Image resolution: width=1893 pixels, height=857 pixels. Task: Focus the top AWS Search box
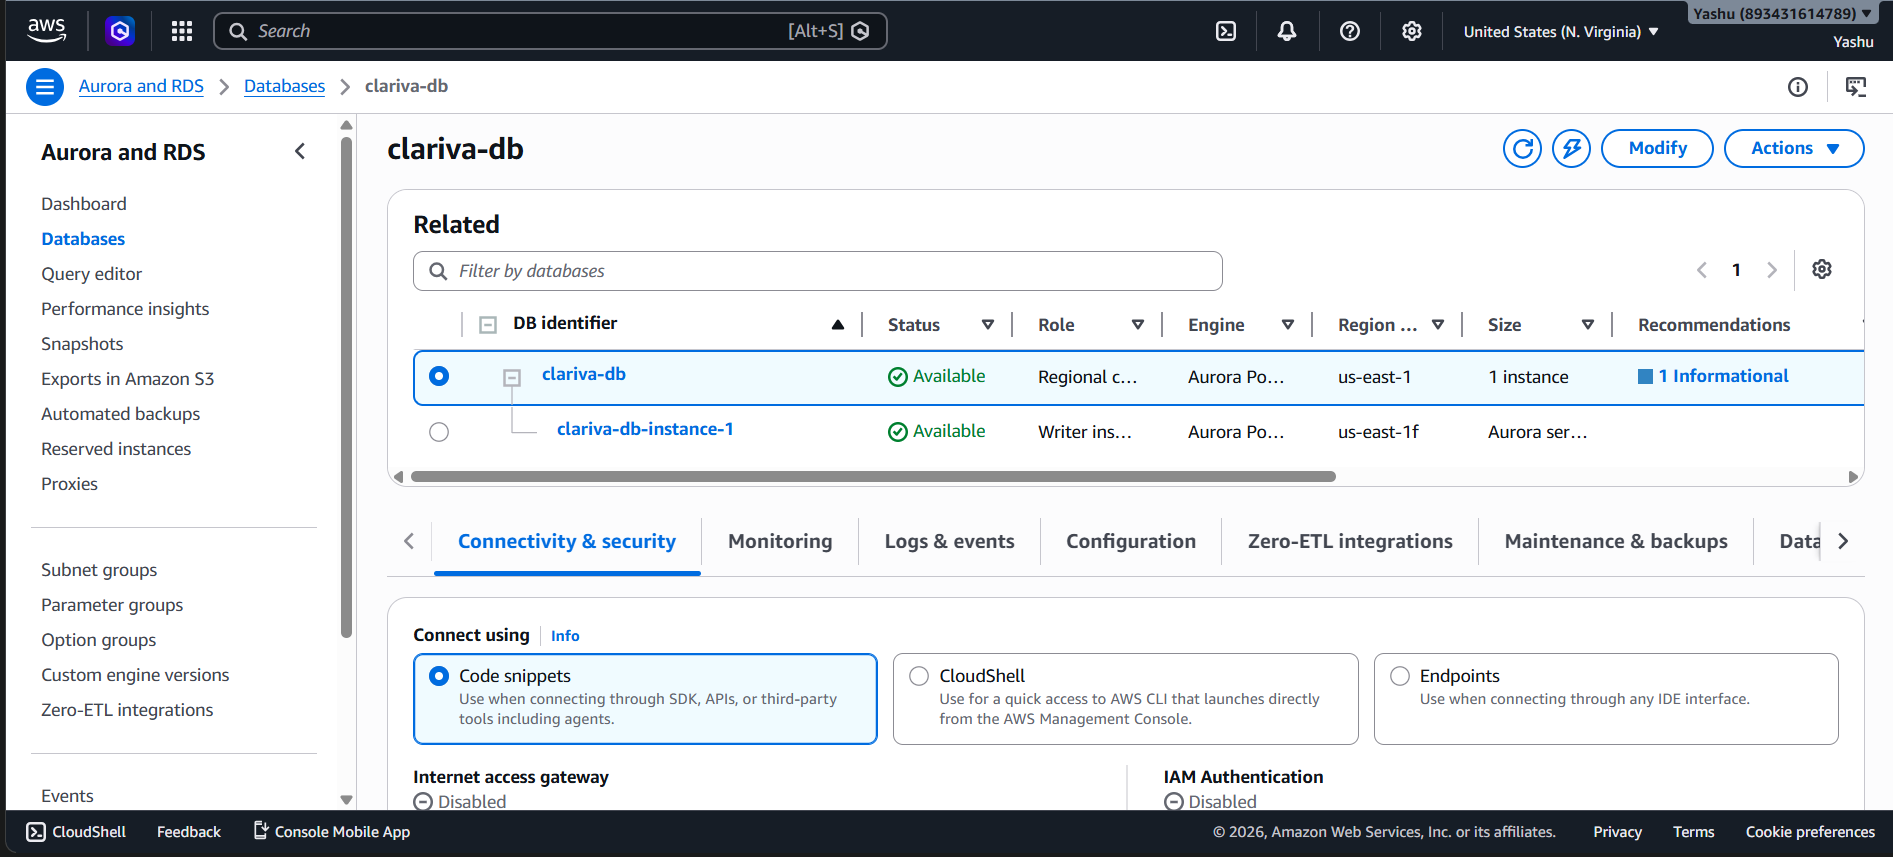click(550, 31)
